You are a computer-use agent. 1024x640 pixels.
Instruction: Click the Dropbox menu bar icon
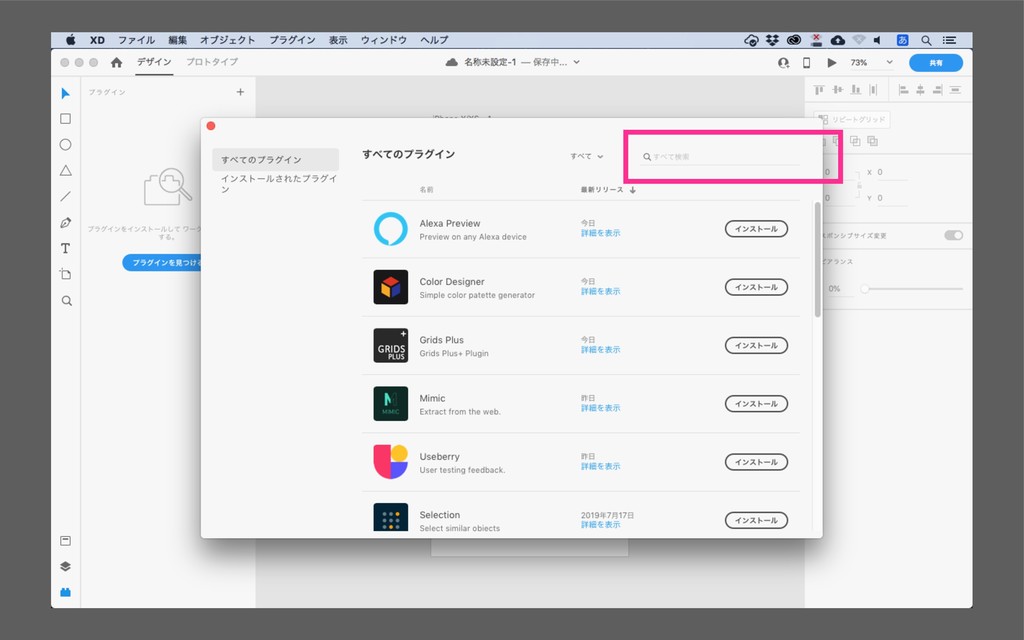[x=772, y=40]
